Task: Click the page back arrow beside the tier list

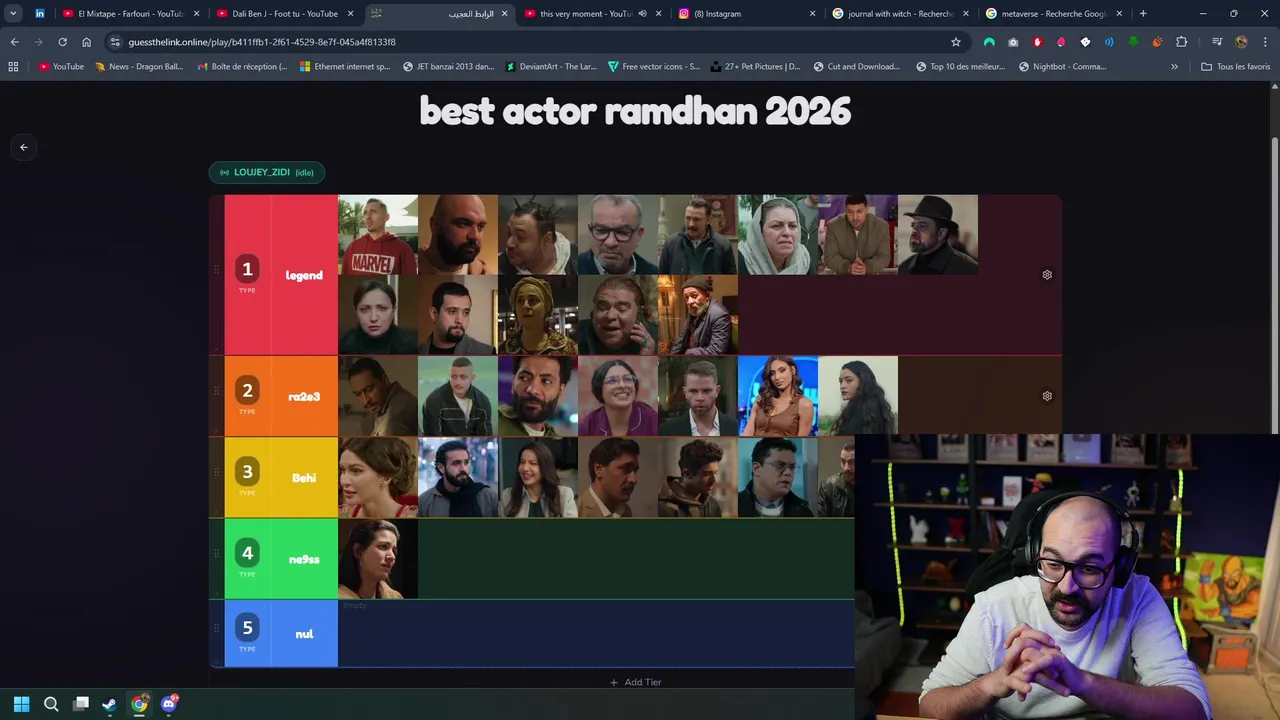Action: (x=24, y=147)
